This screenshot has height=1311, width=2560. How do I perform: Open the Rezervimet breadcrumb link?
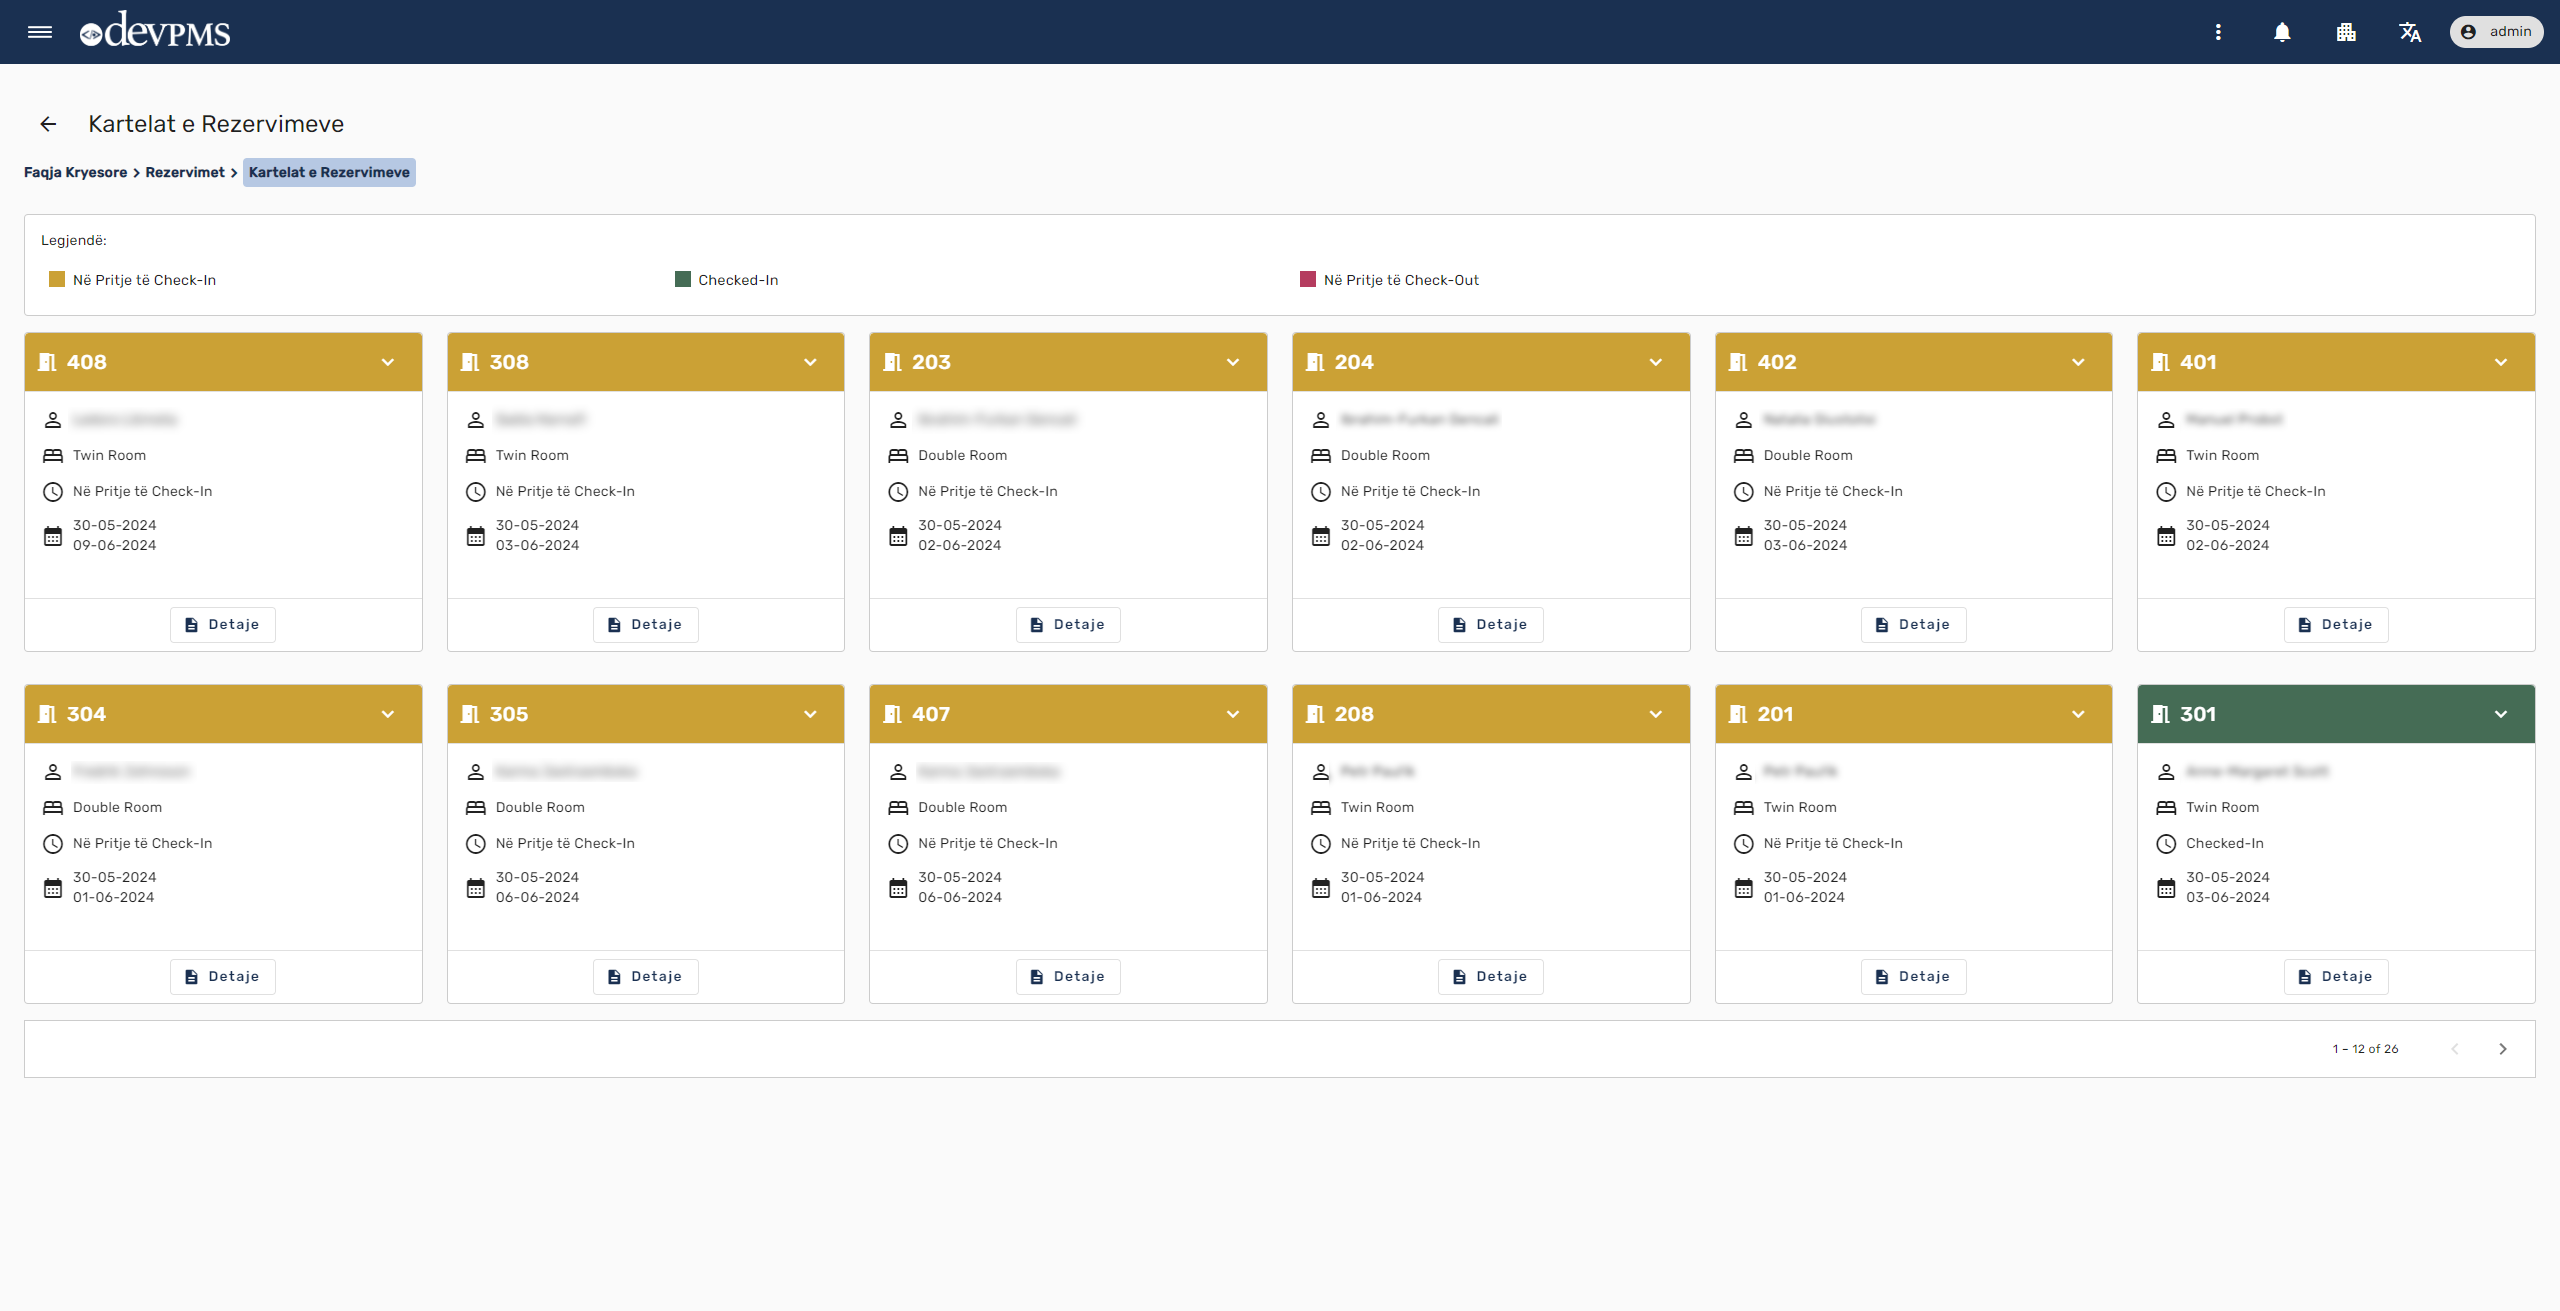185,172
